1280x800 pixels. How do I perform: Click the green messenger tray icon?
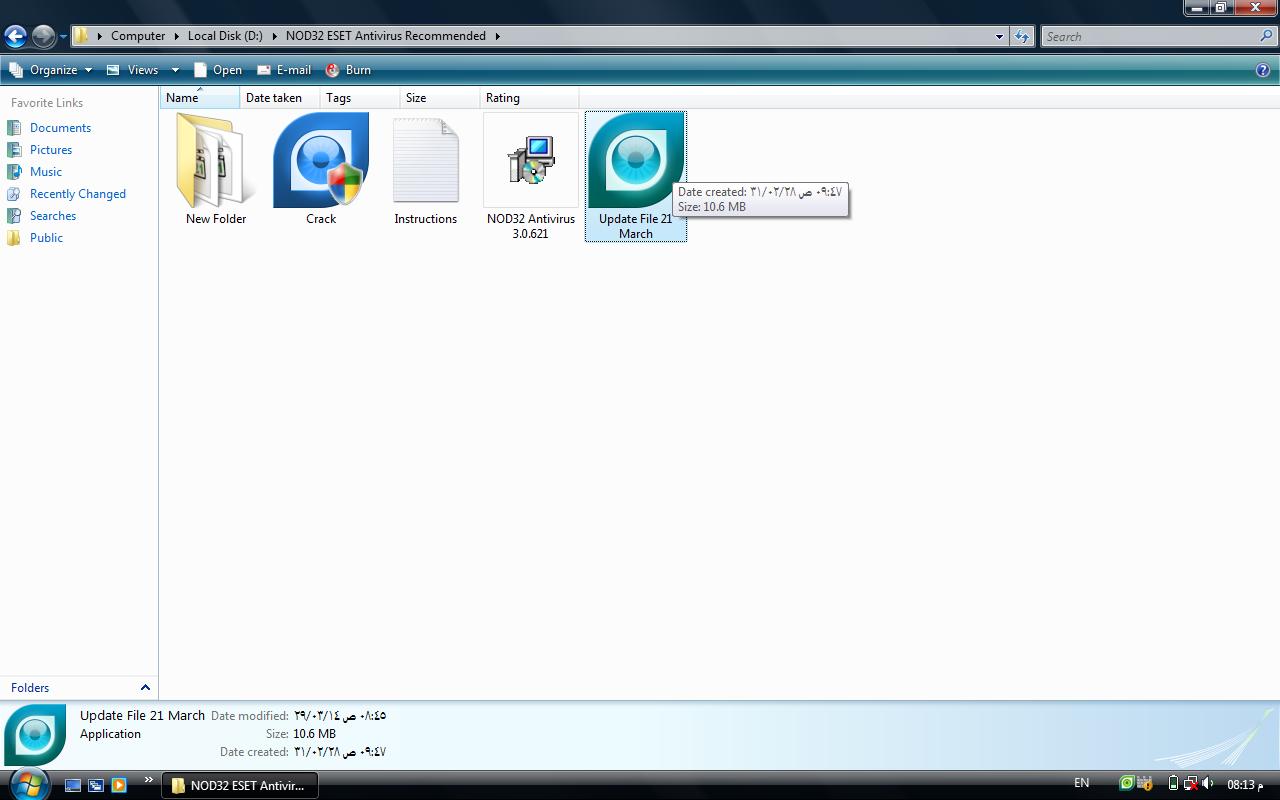[1127, 783]
